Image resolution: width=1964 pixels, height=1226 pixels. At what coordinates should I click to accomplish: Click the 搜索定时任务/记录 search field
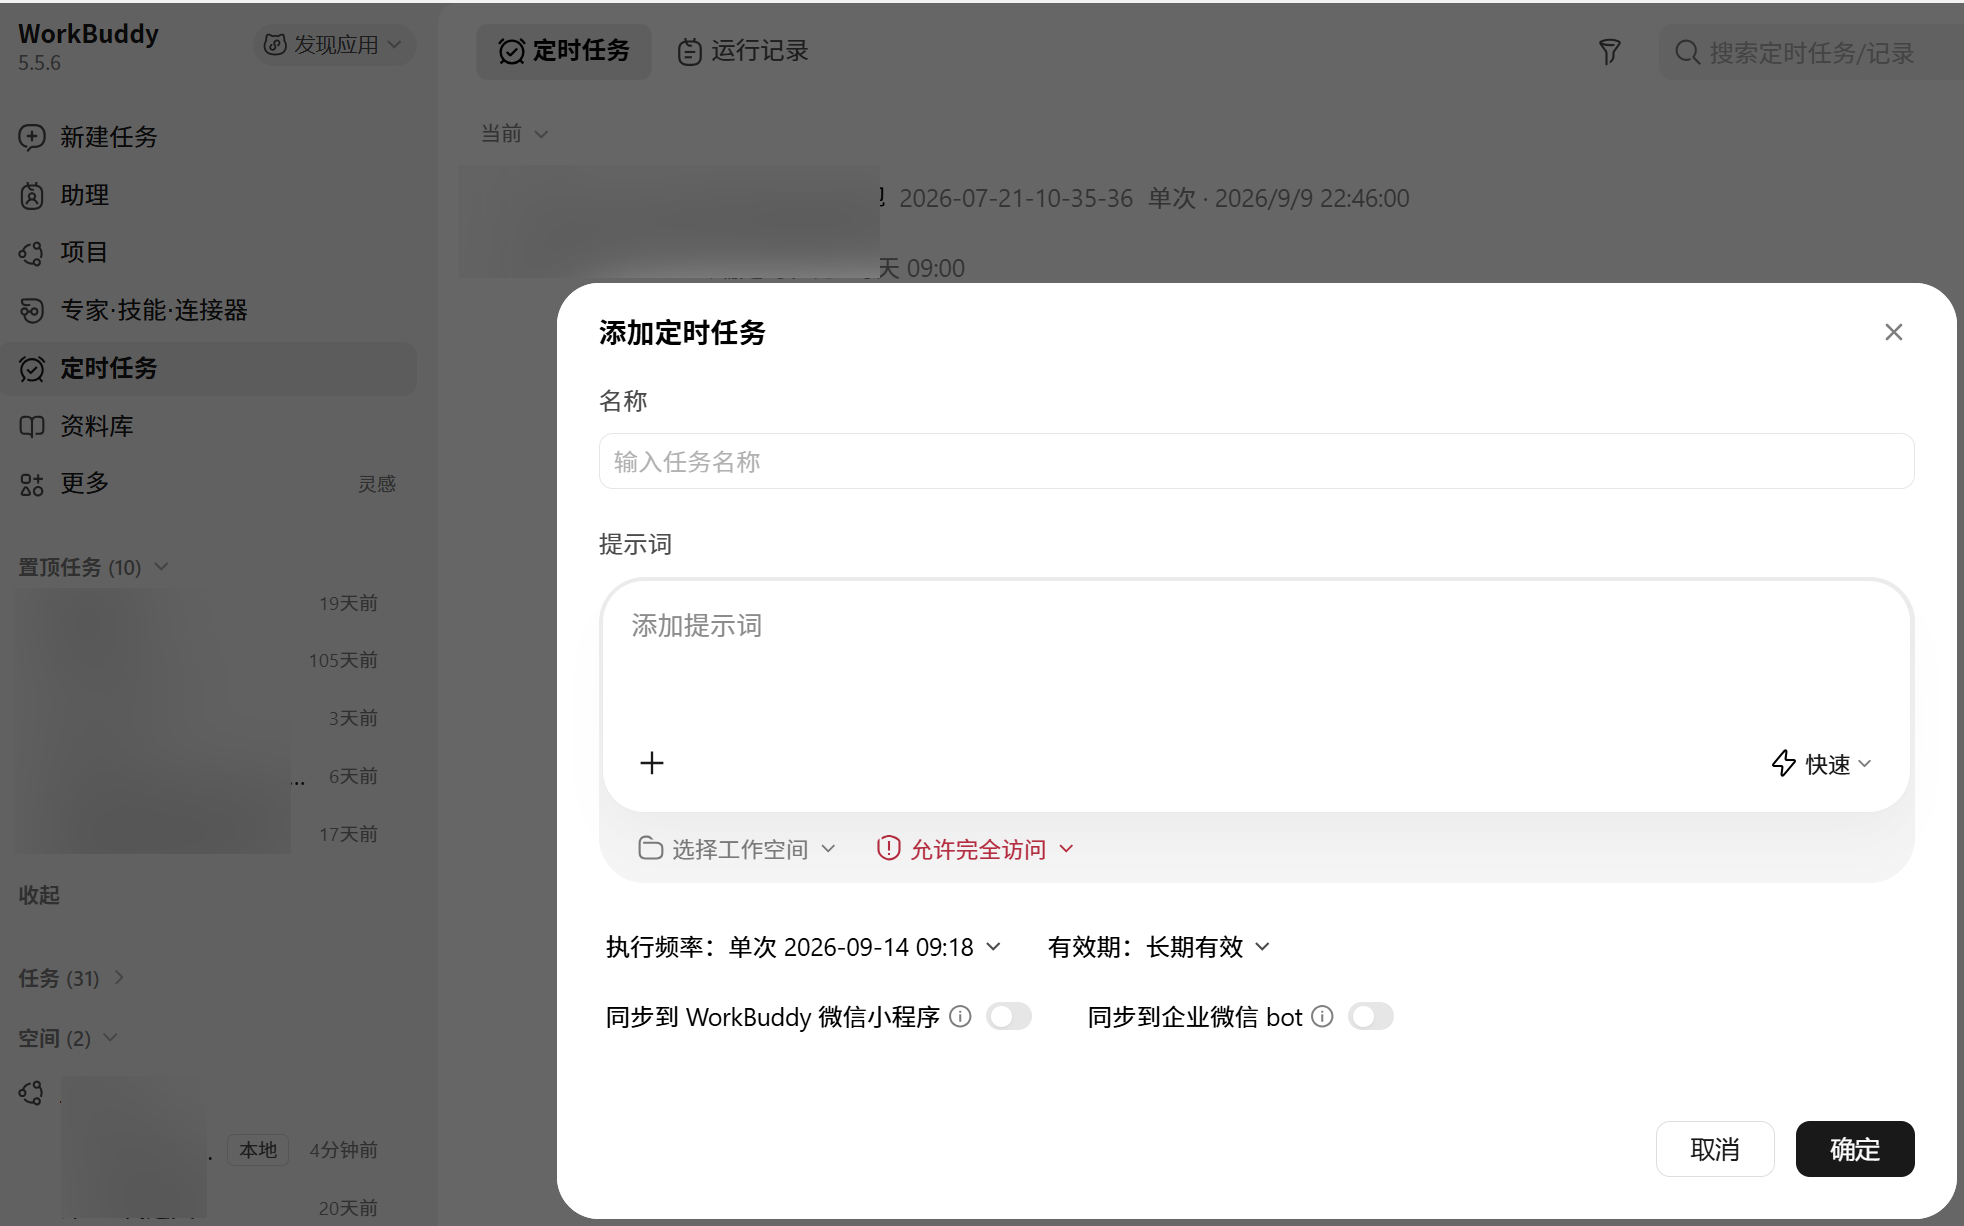pos(1812,52)
